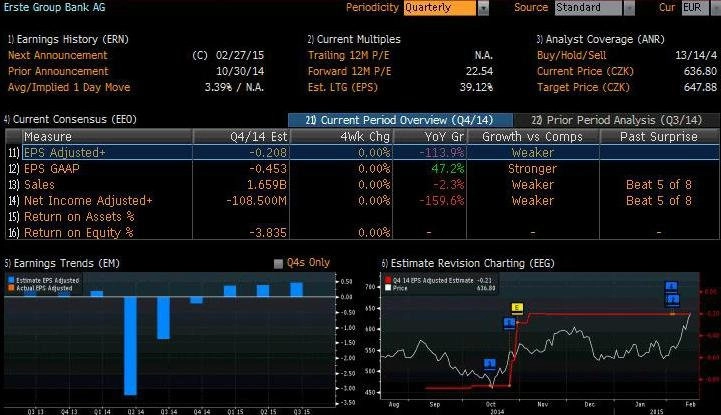Click the Measure column header
The image size is (721, 415).
107,137
